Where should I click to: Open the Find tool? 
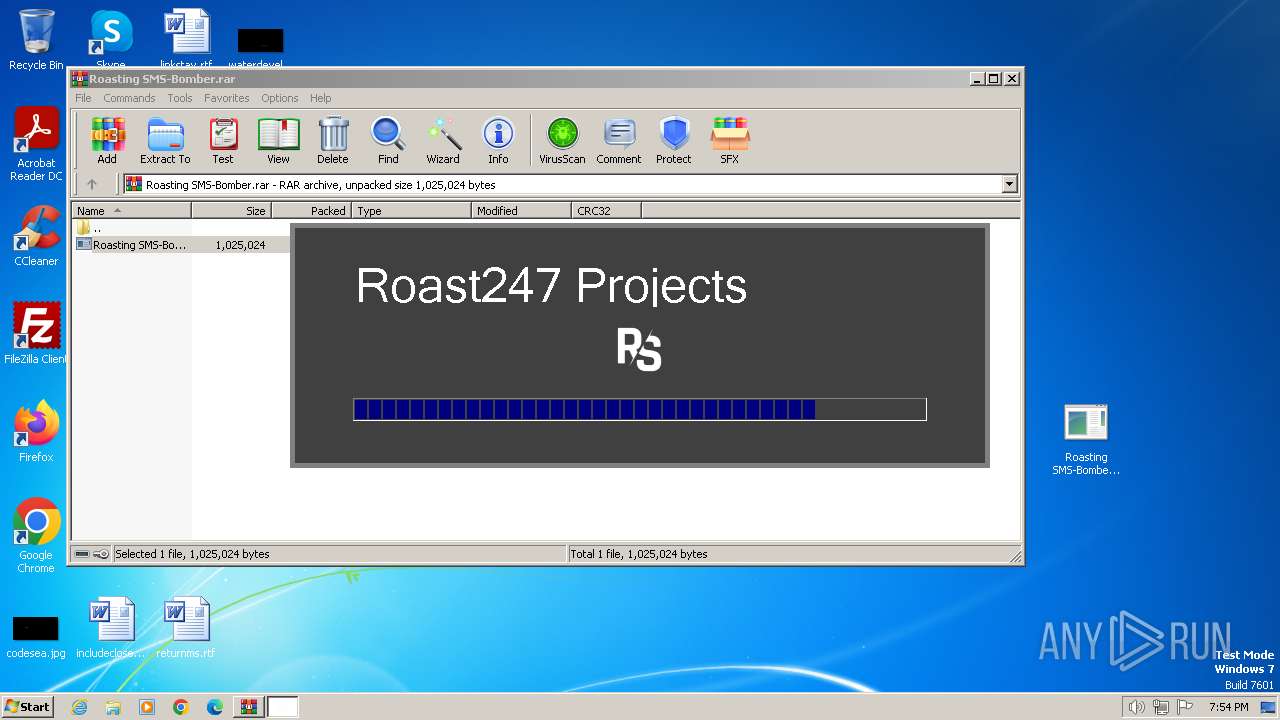(x=388, y=140)
